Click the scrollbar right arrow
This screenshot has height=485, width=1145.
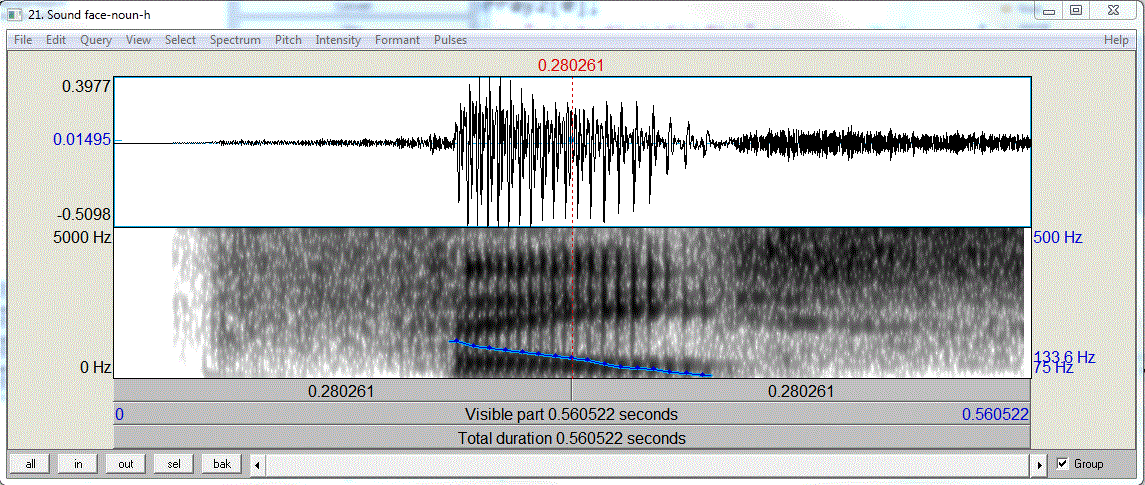tap(1041, 464)
